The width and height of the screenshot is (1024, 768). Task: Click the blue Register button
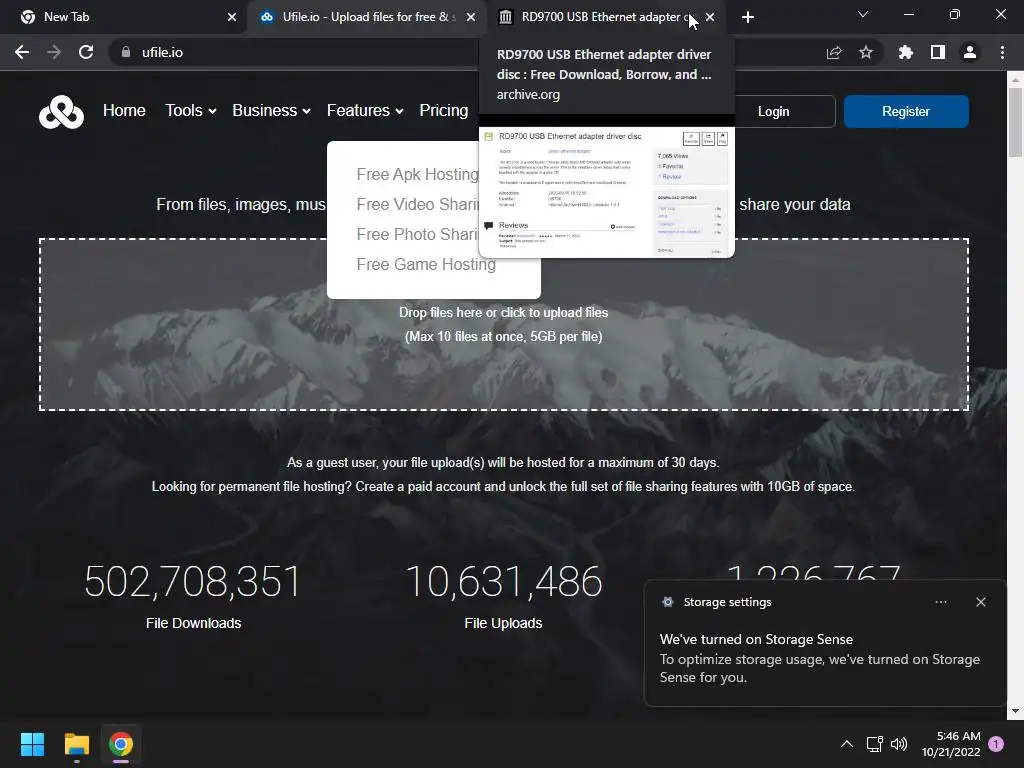[x=906, y=112]
